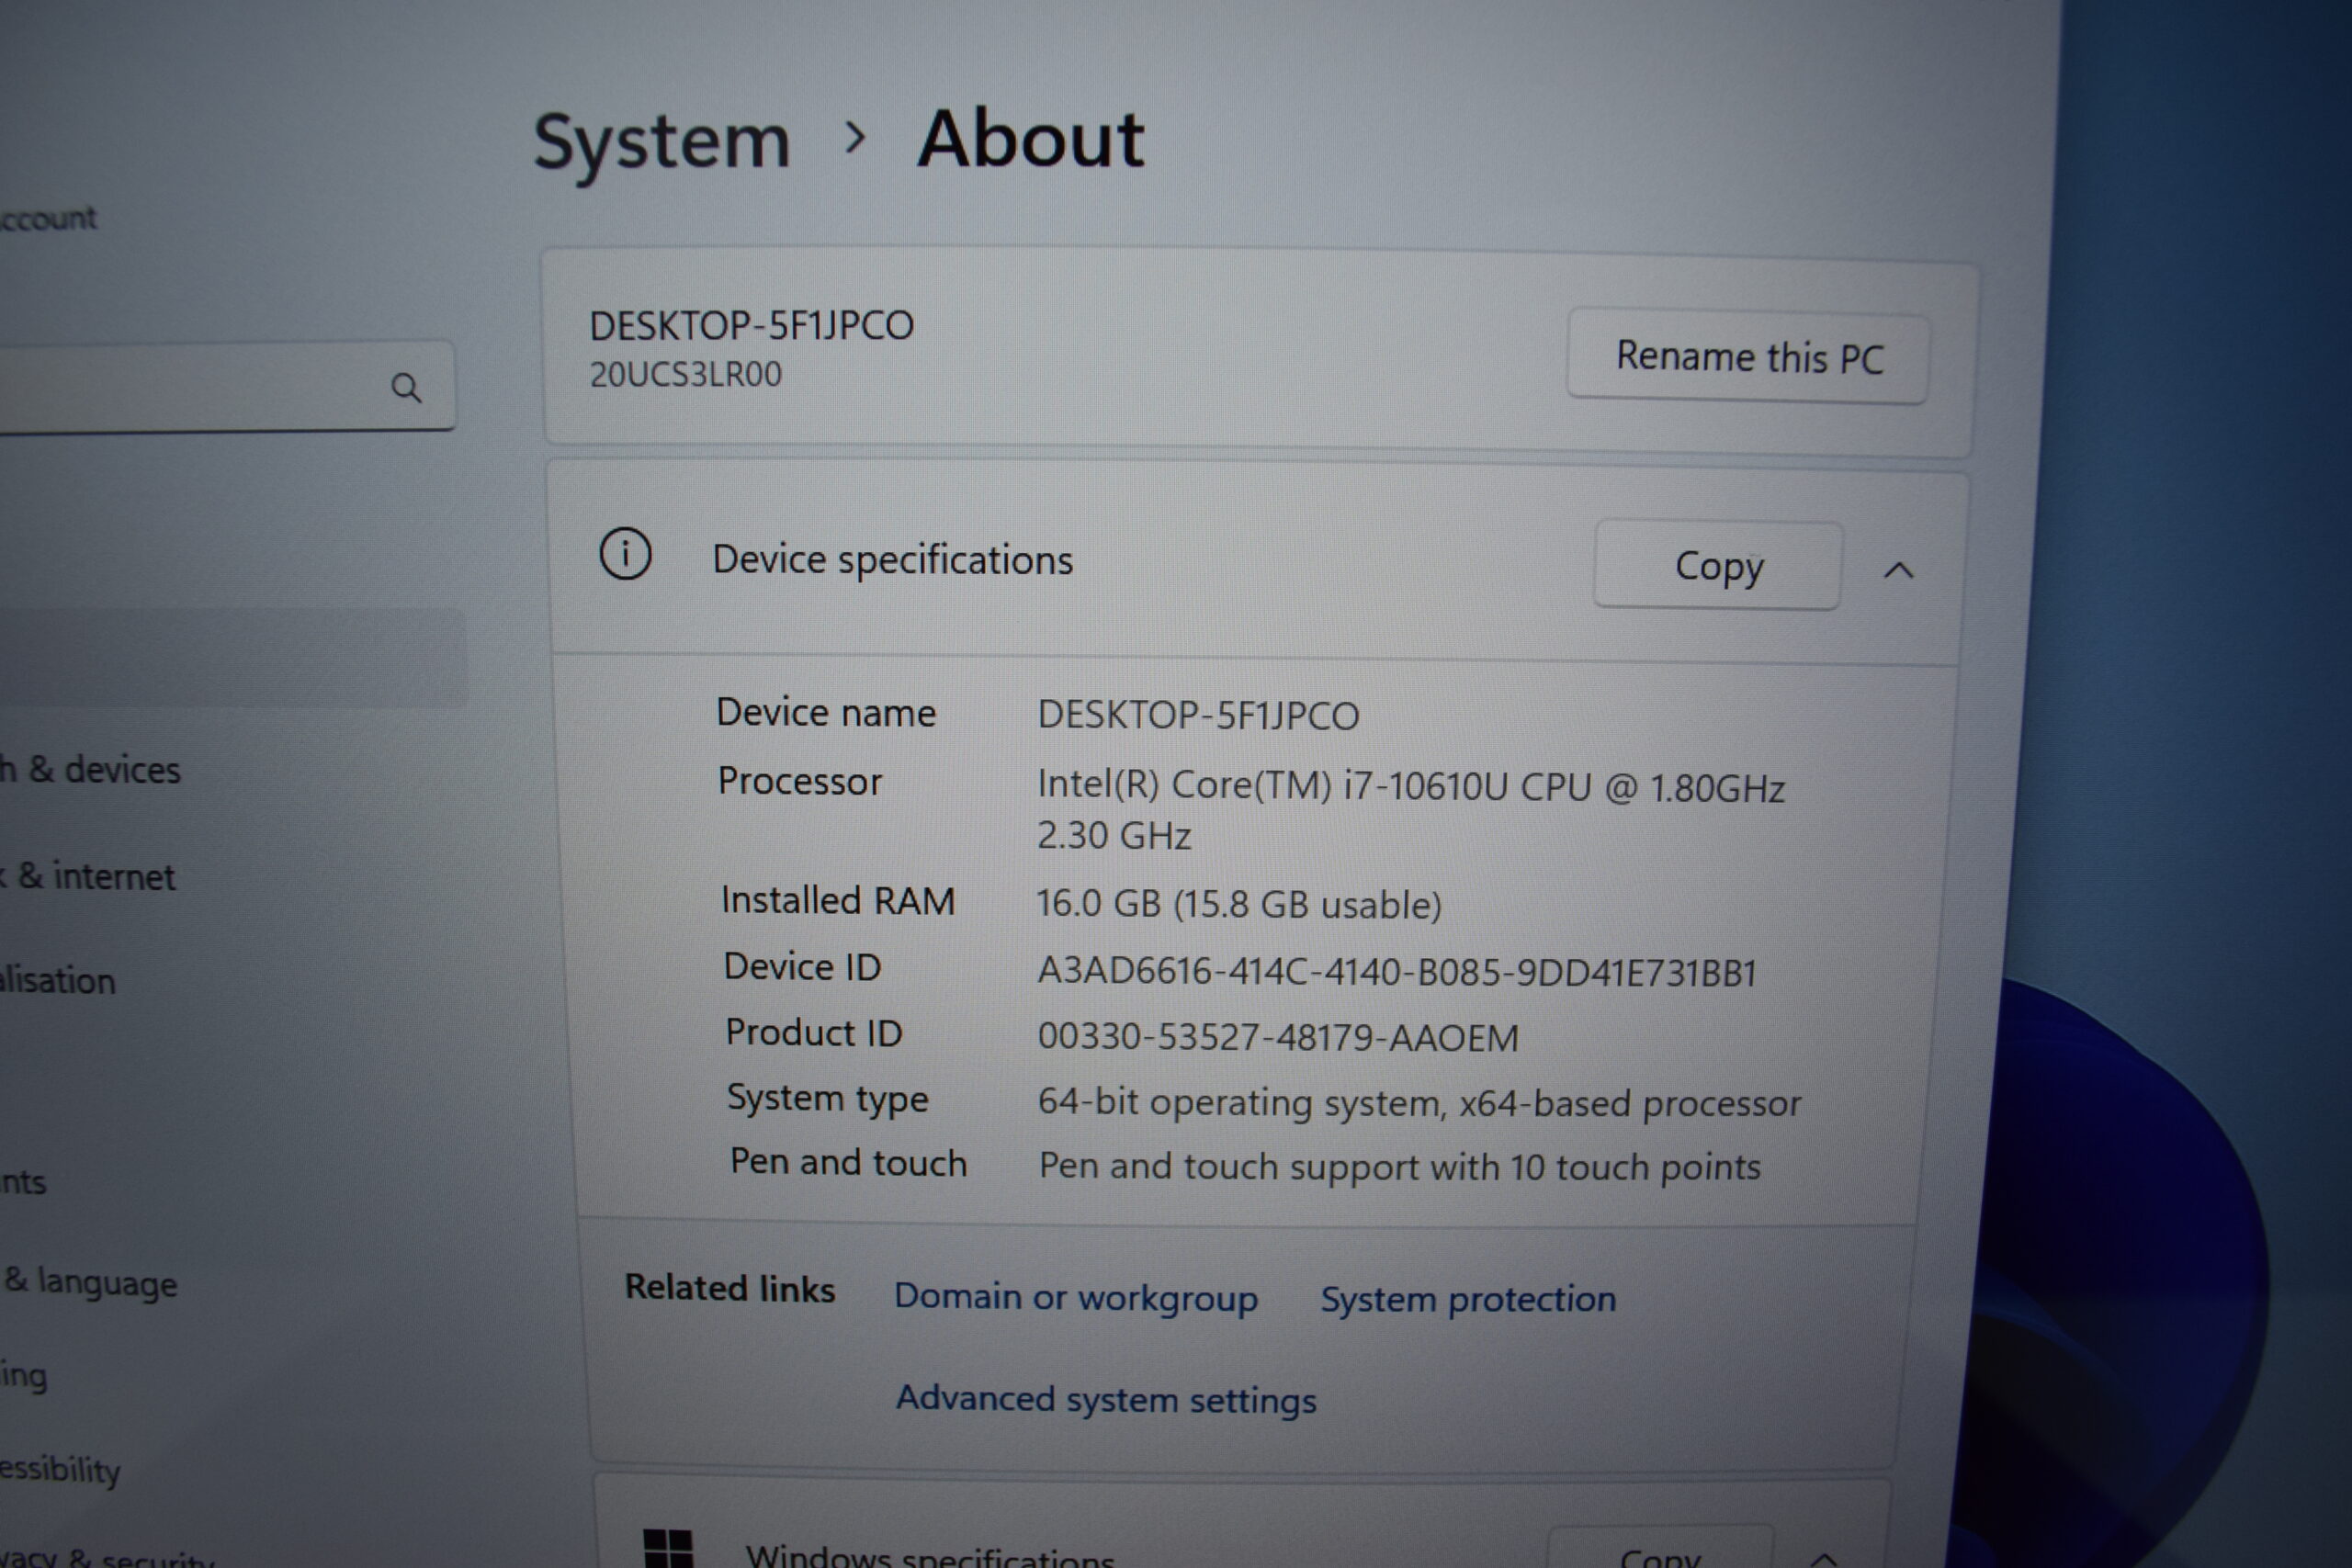The height and width of the screenshot is (1568, 2352).
Task: Open Advanced system settings link
Action: click(1105, 1399)
